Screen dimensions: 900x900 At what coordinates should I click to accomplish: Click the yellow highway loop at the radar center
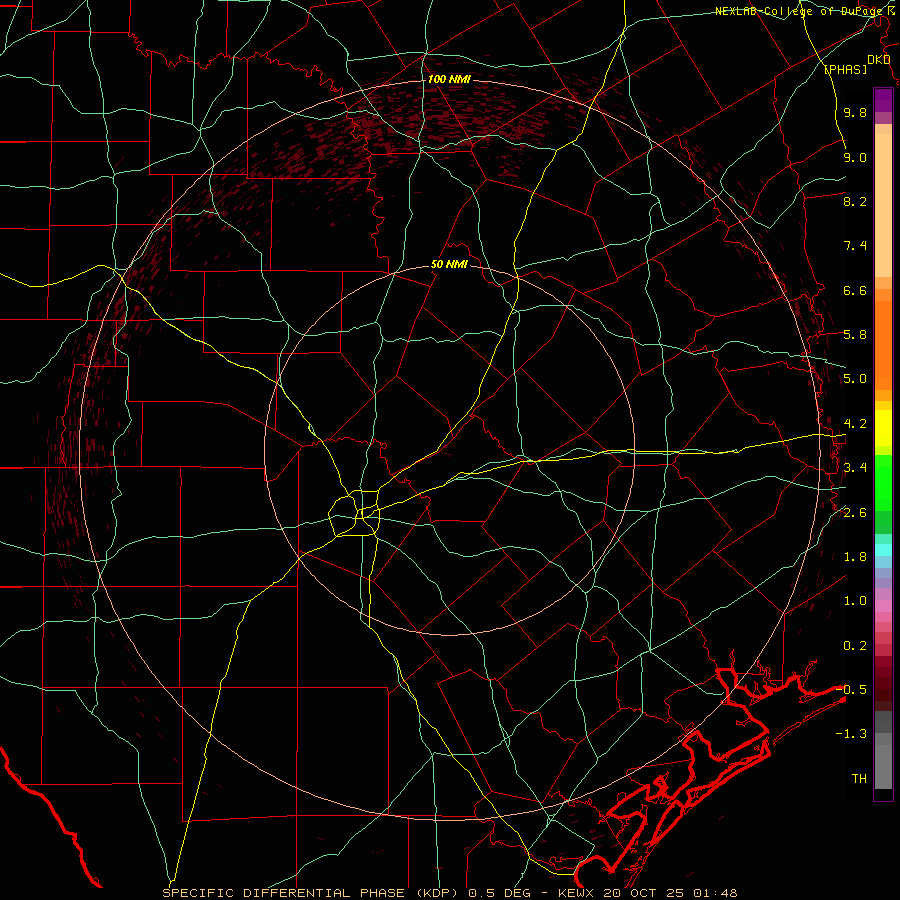point(356,511)
